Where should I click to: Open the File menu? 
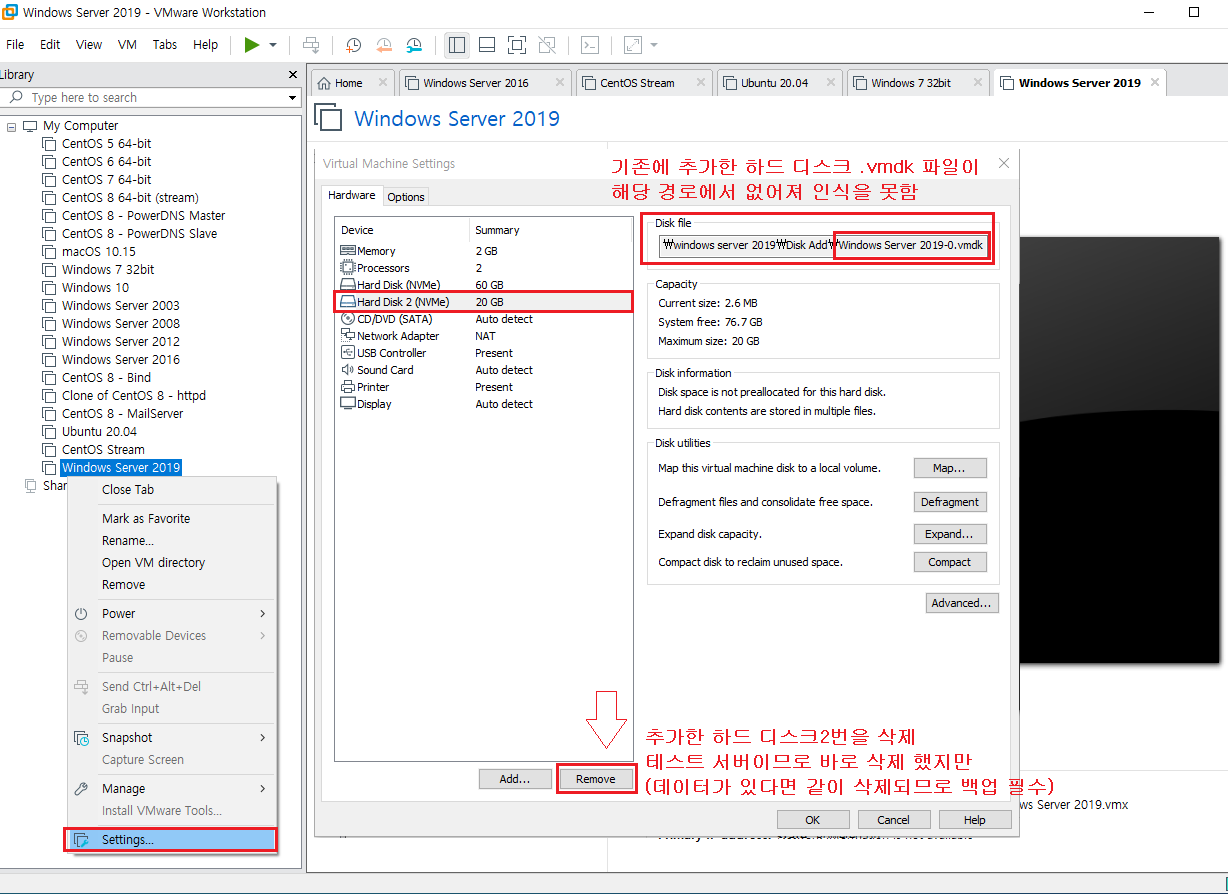15,45
